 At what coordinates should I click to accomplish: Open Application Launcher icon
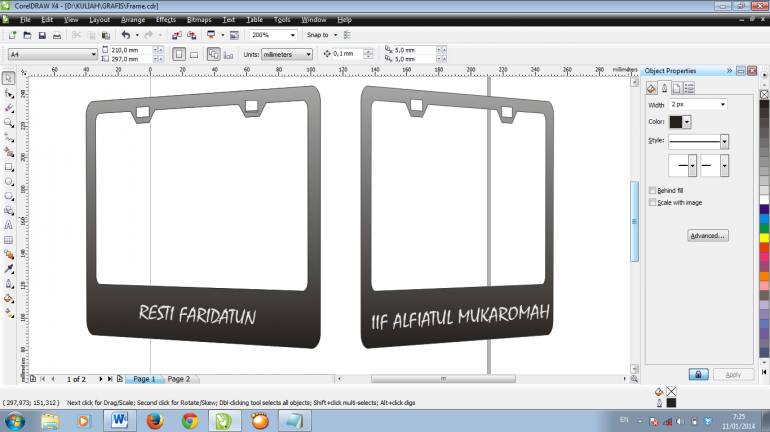211,35
